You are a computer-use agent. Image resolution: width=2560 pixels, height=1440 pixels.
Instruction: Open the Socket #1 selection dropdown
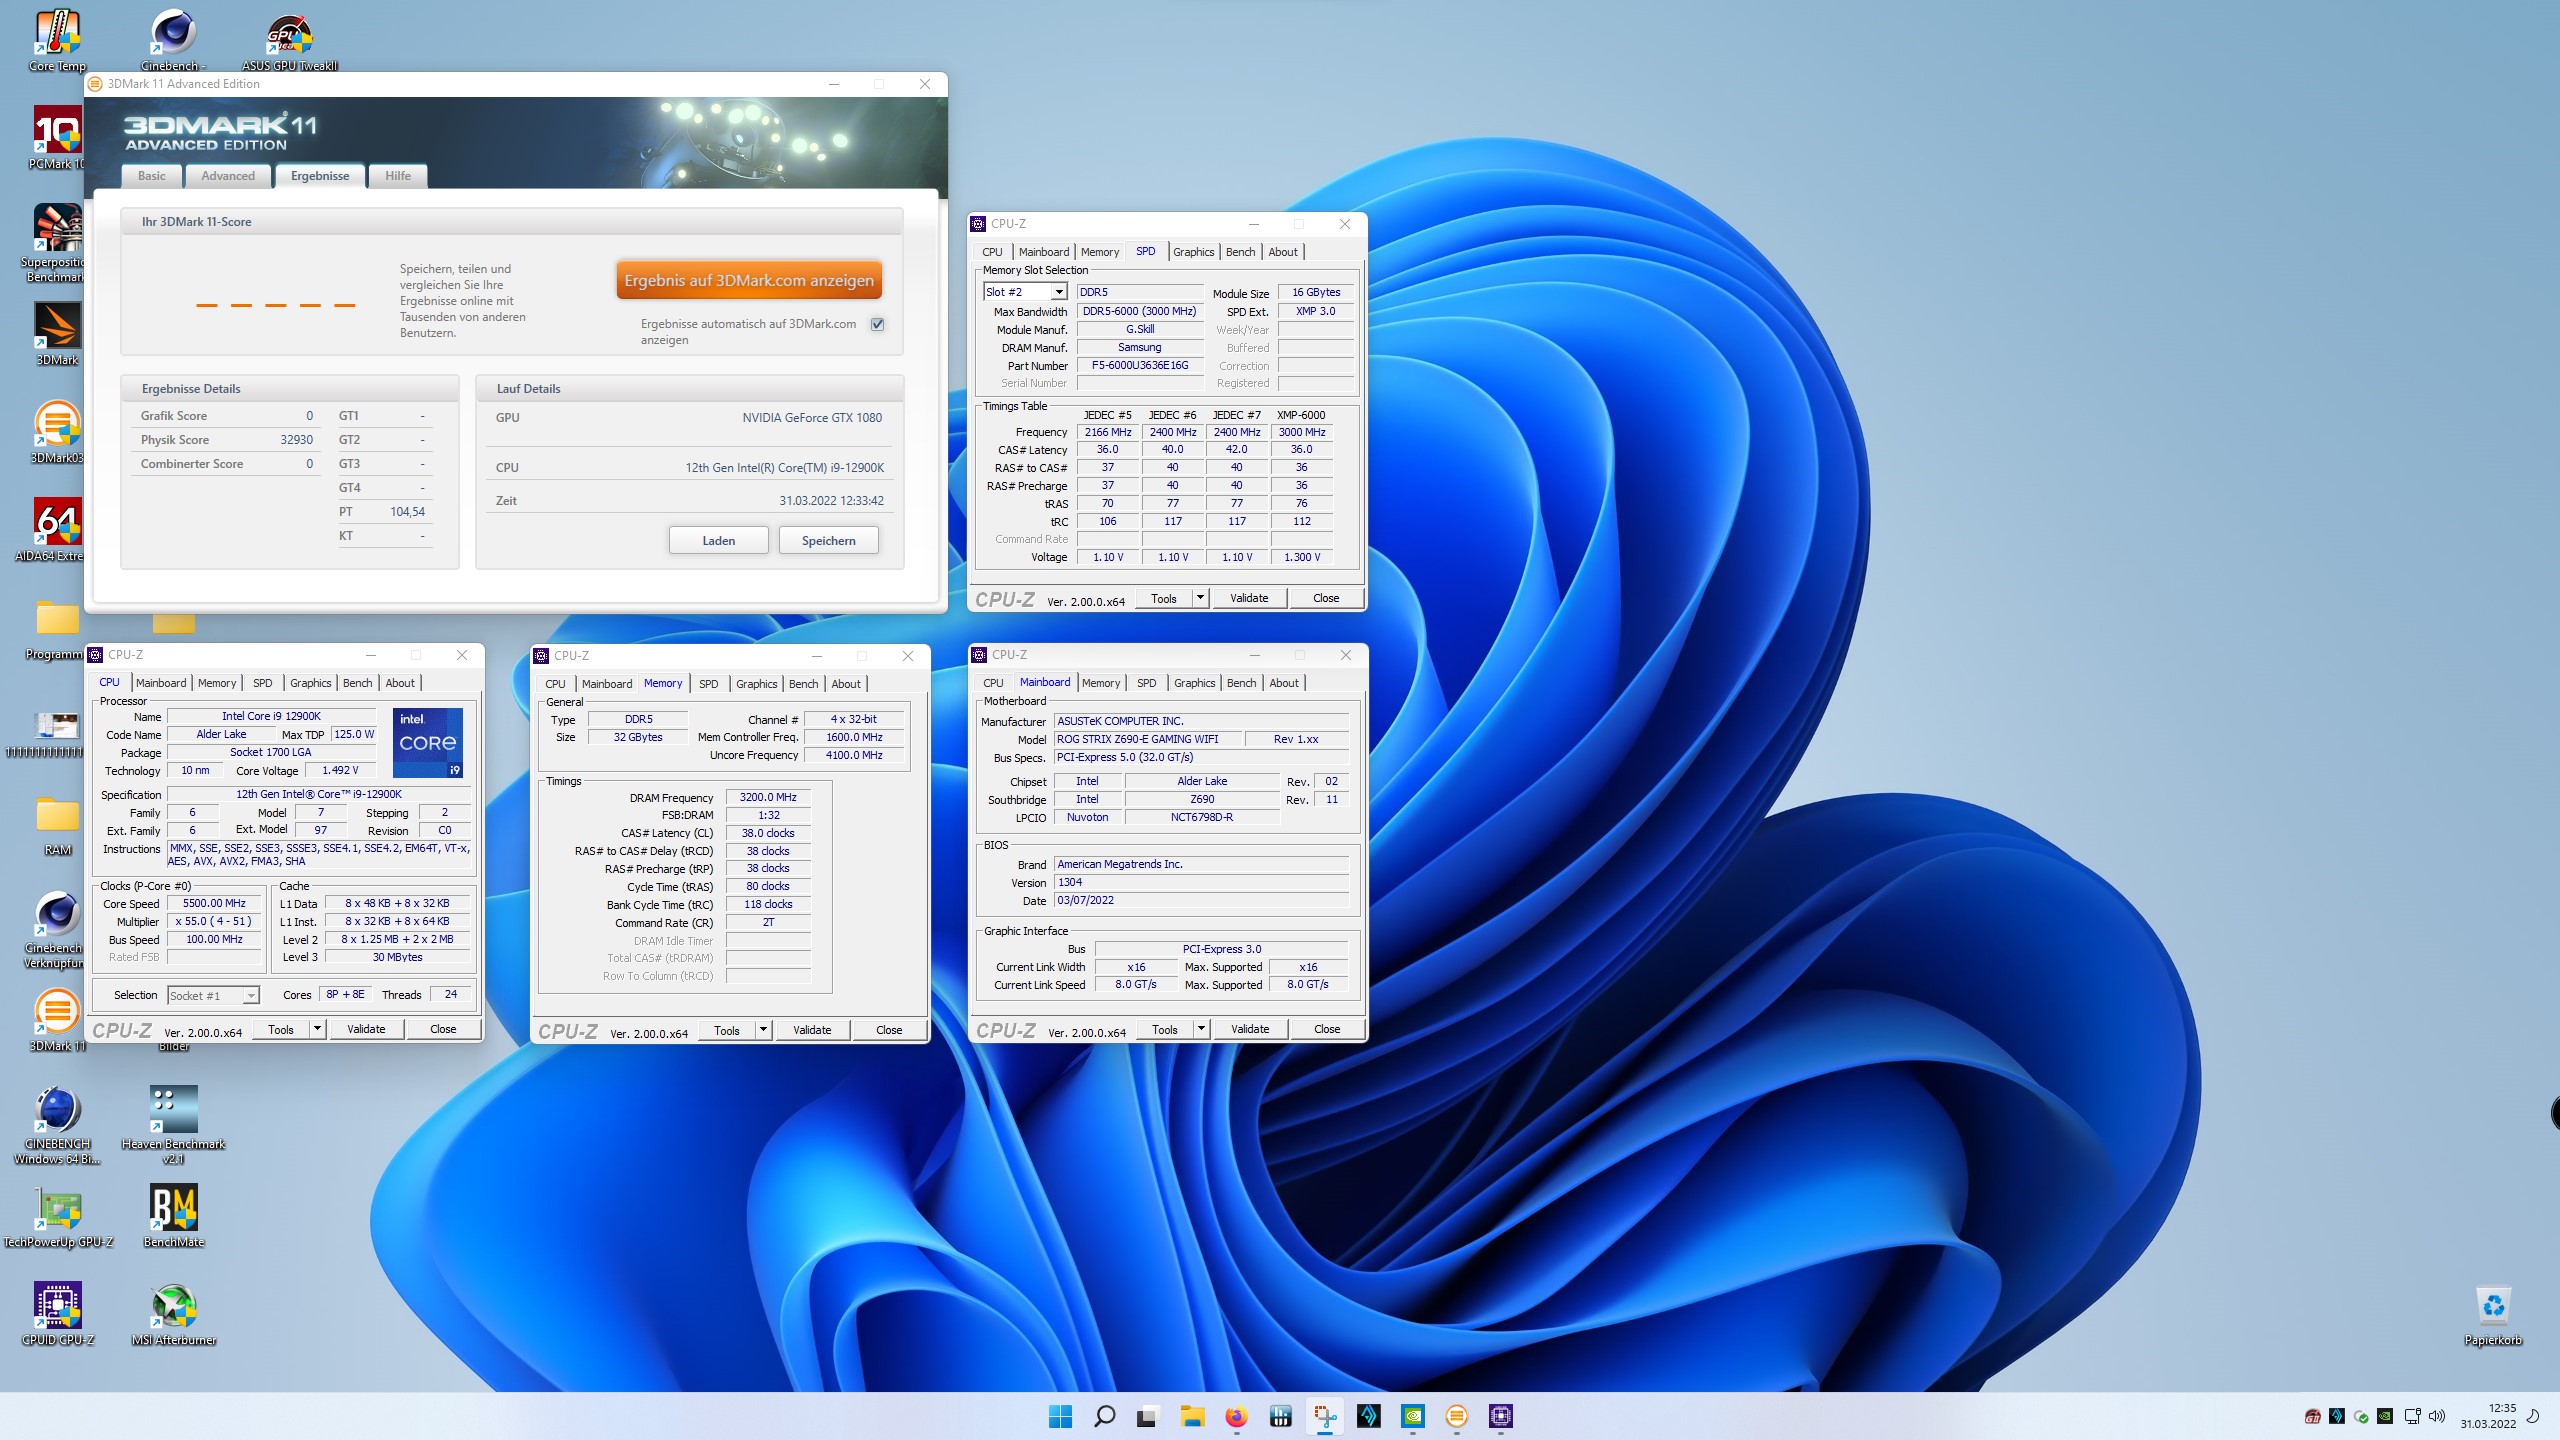coord(213,995)
